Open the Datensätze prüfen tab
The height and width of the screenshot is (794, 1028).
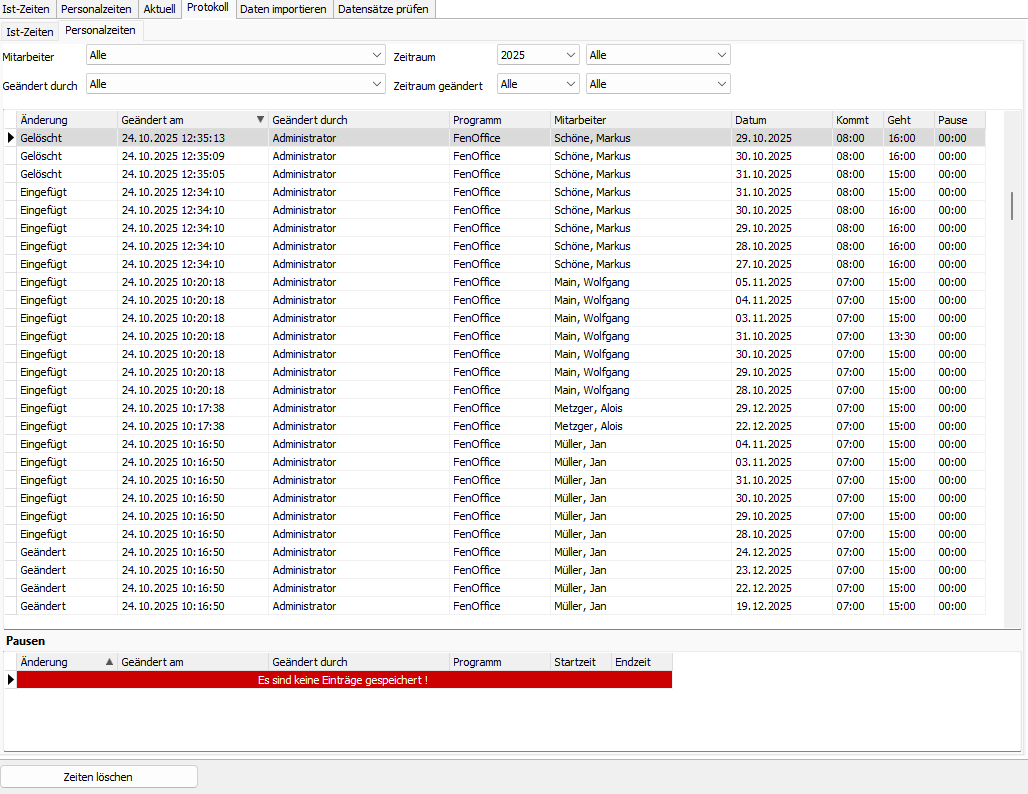[x=383, y=9]
